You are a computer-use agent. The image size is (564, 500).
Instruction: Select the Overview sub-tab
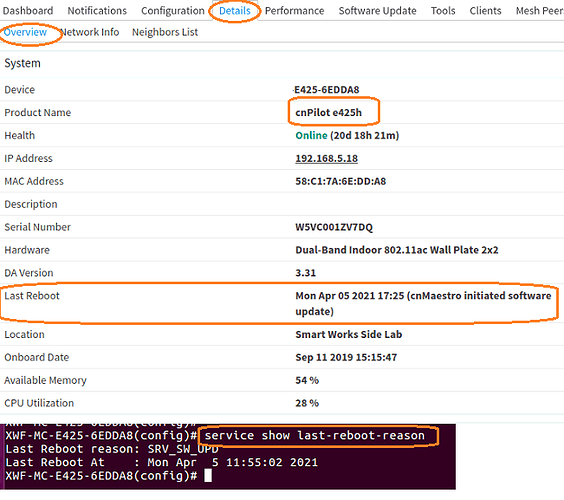(x=25, y=32)
